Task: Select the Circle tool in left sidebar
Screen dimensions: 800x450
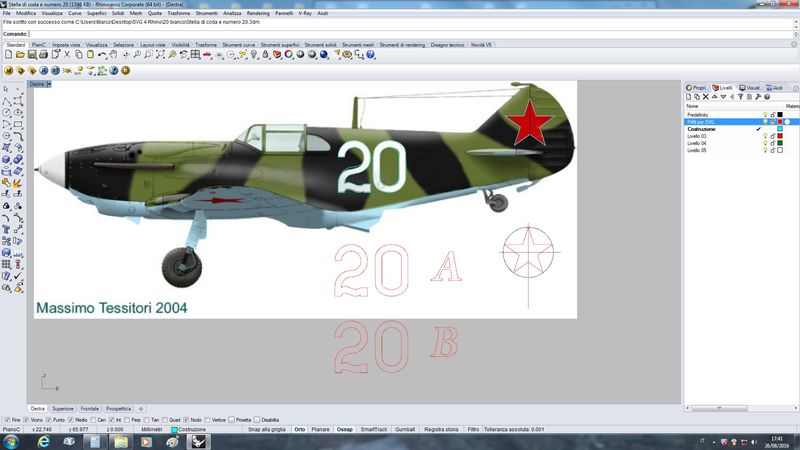Action: tap(7, 112)
